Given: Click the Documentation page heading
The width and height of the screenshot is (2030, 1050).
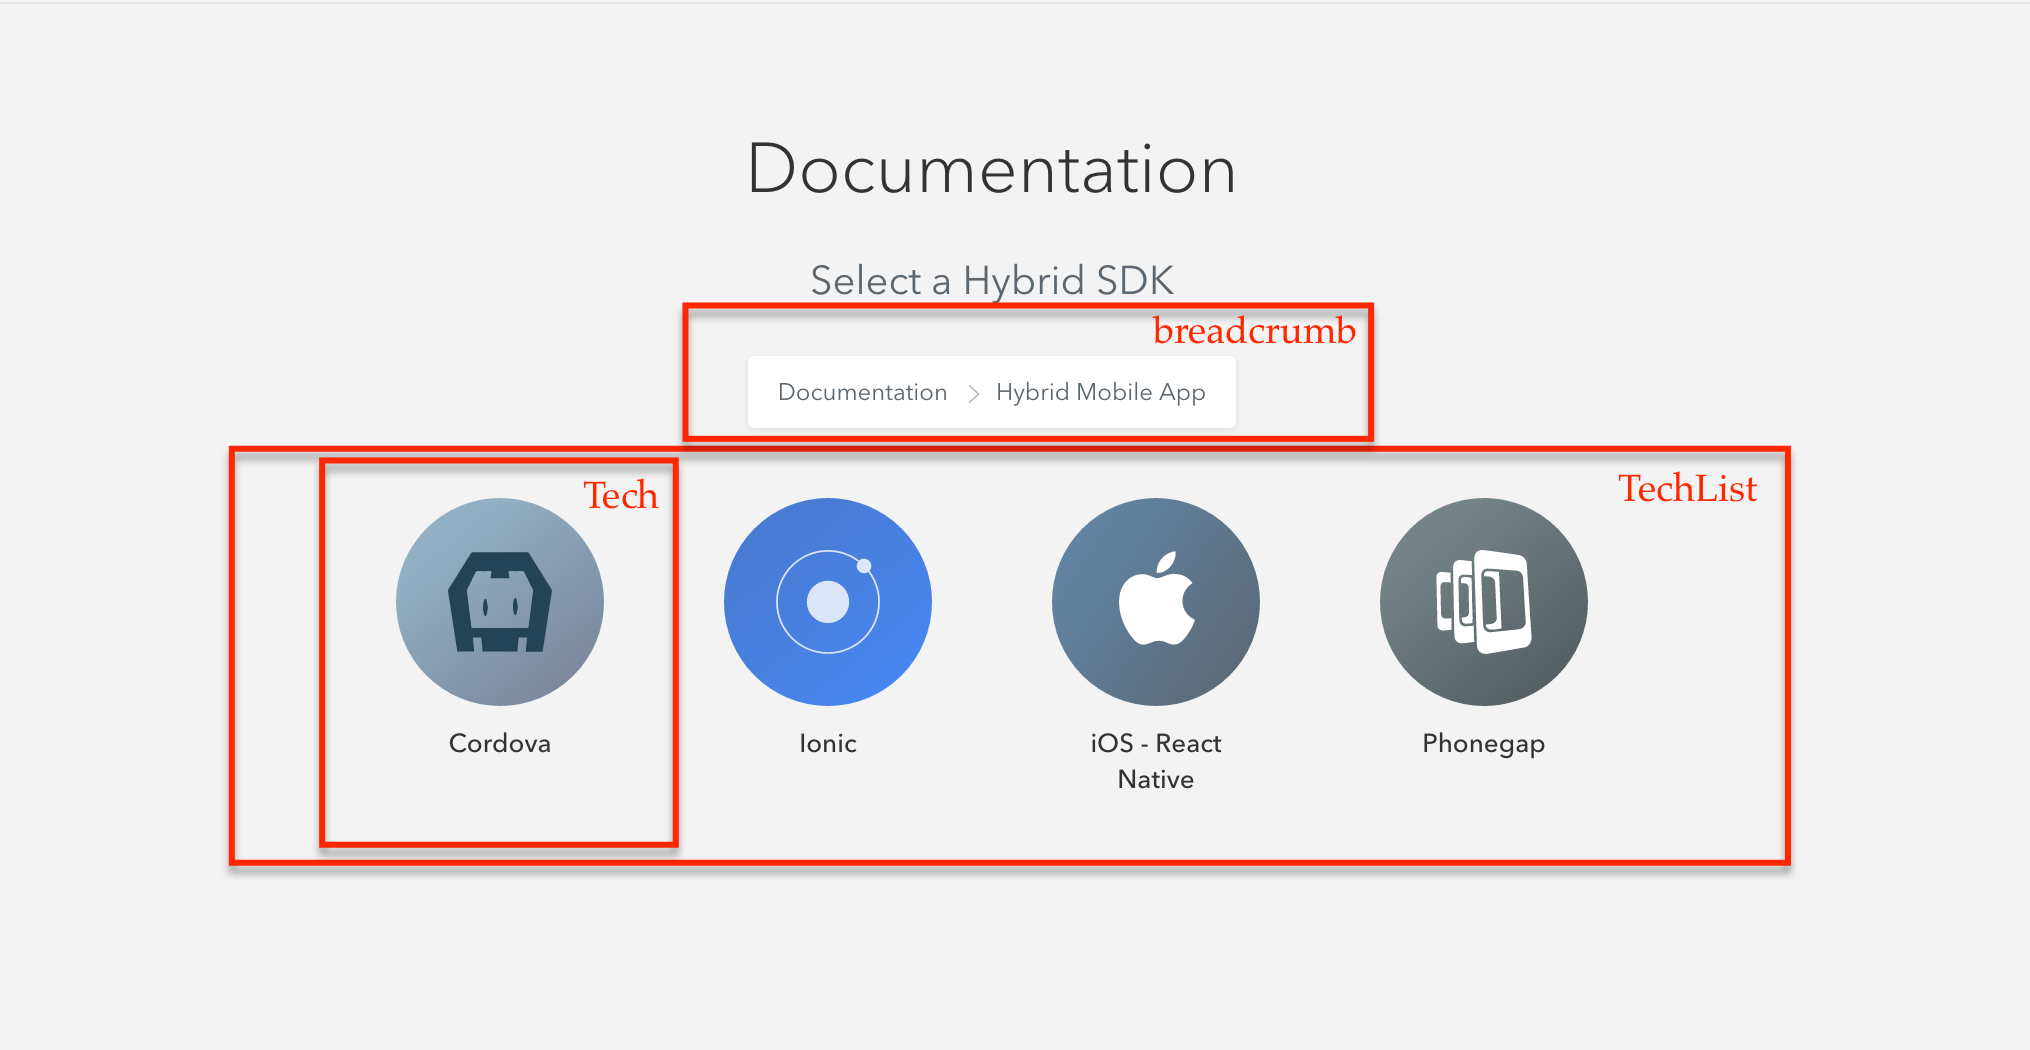Looking at the screenshot, I should point(992,168).
